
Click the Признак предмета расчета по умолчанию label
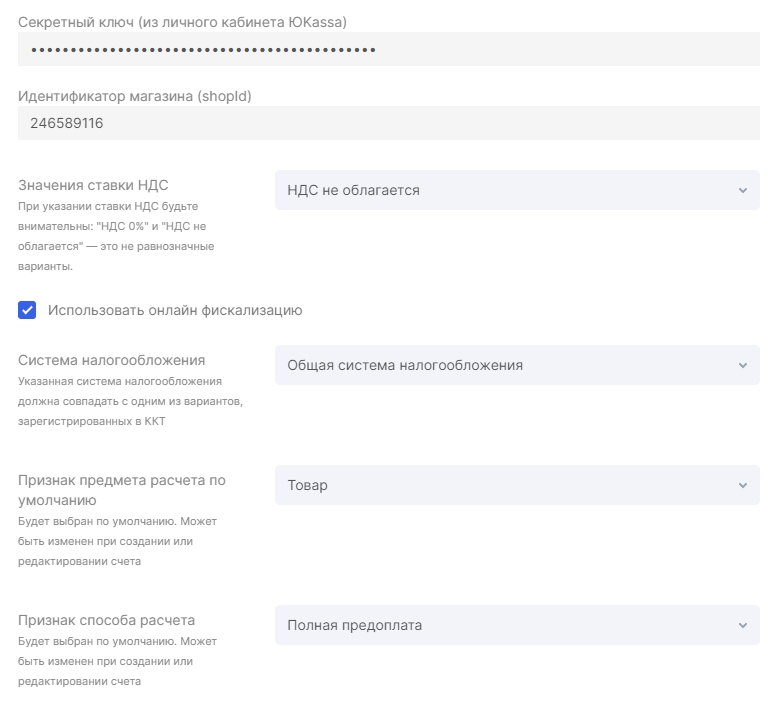122,490
